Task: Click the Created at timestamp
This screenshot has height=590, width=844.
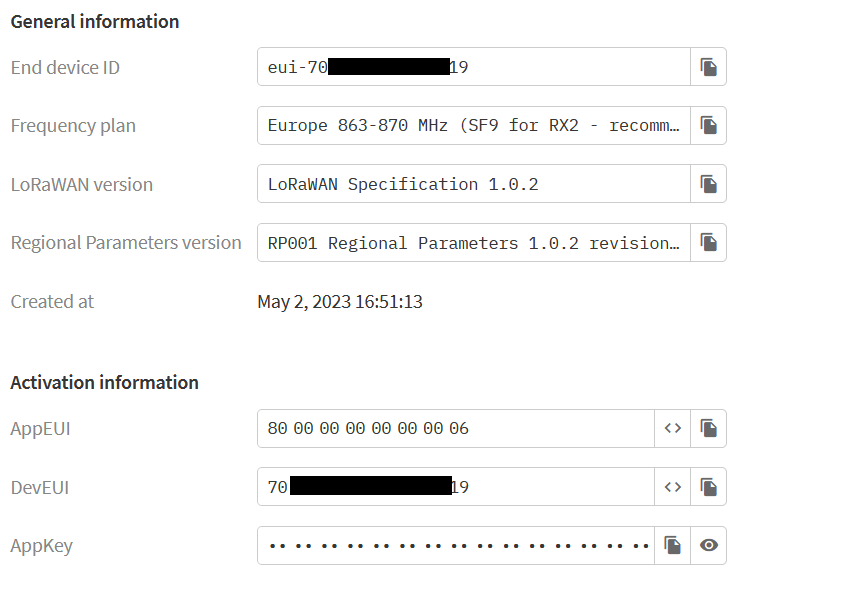Action: tap(340, 301)
